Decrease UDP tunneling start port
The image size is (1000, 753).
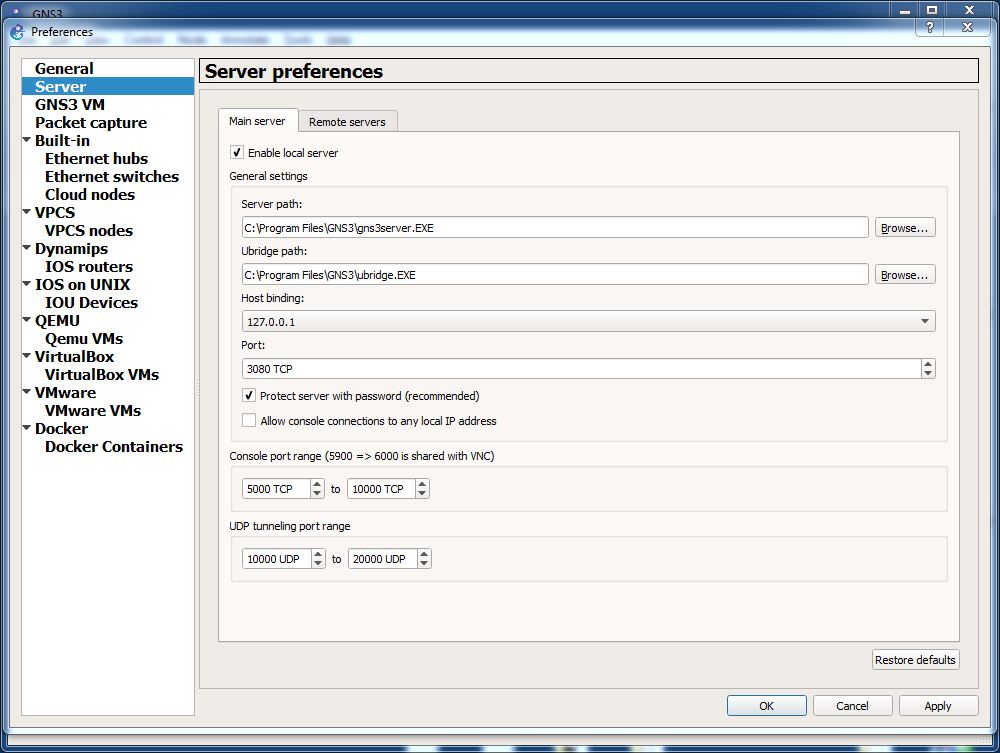pos(318,564)
